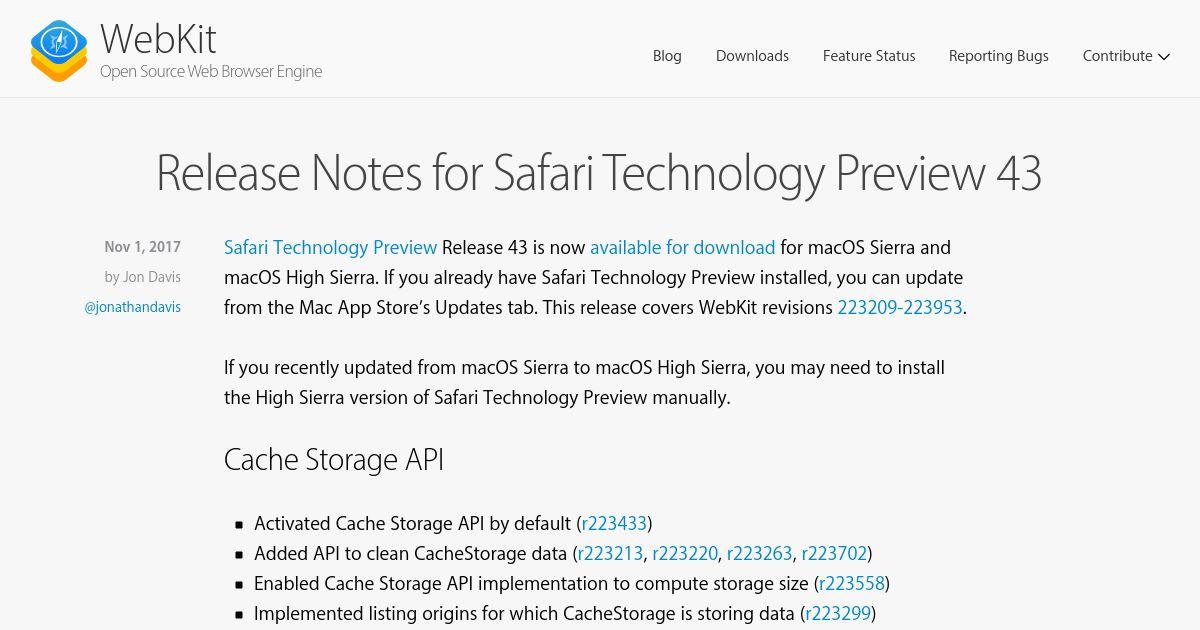View revision r223263

click(760, 553)
